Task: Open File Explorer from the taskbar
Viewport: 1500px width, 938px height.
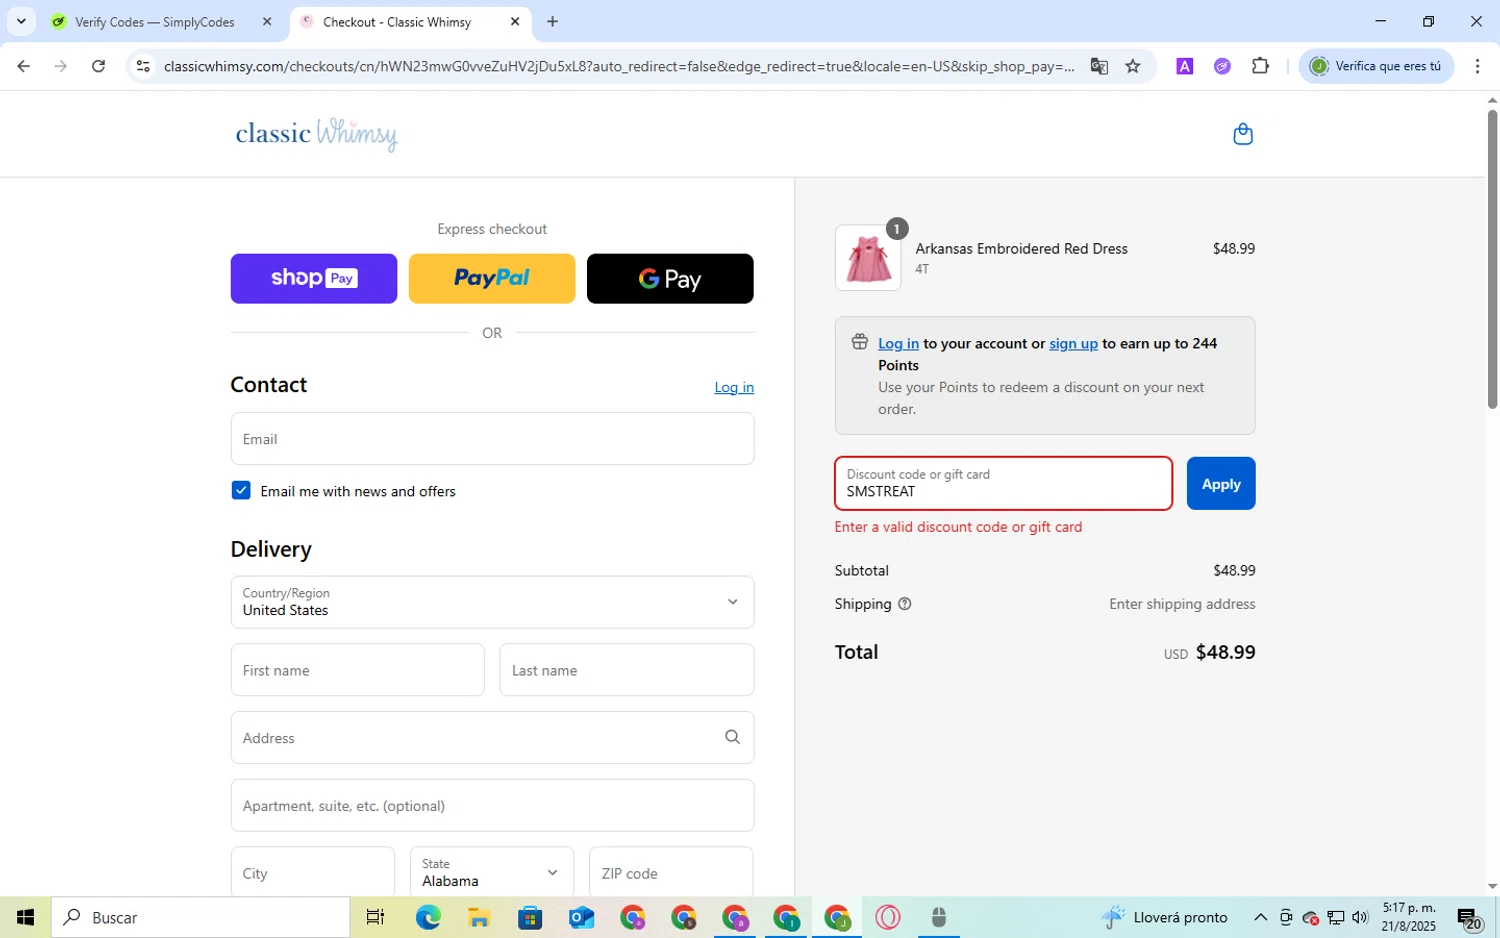Action: coord(479,917)
